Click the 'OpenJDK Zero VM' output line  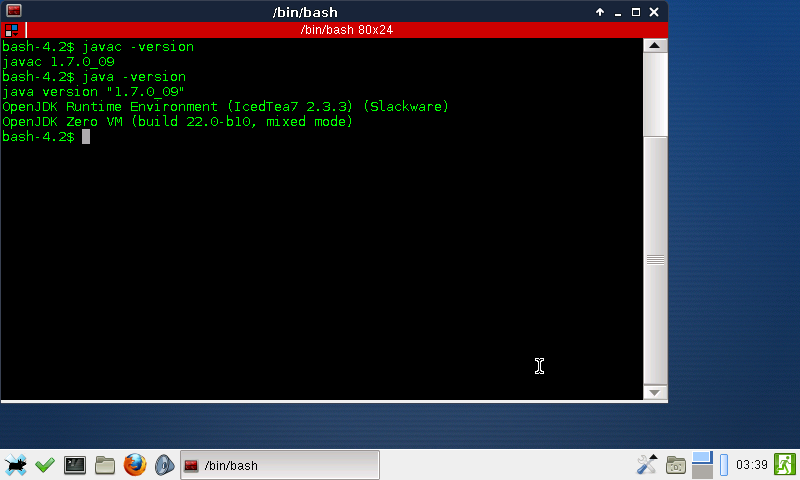177,122
